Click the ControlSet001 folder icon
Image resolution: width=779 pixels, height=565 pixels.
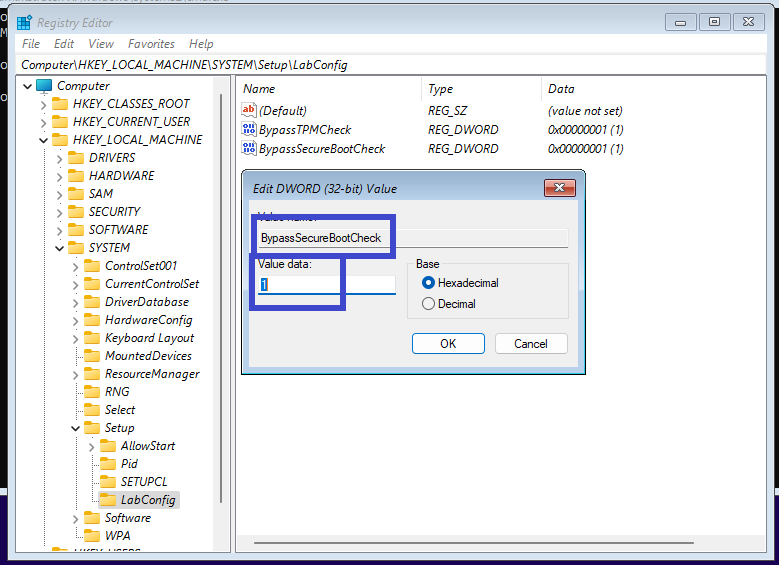pos(91,266)
